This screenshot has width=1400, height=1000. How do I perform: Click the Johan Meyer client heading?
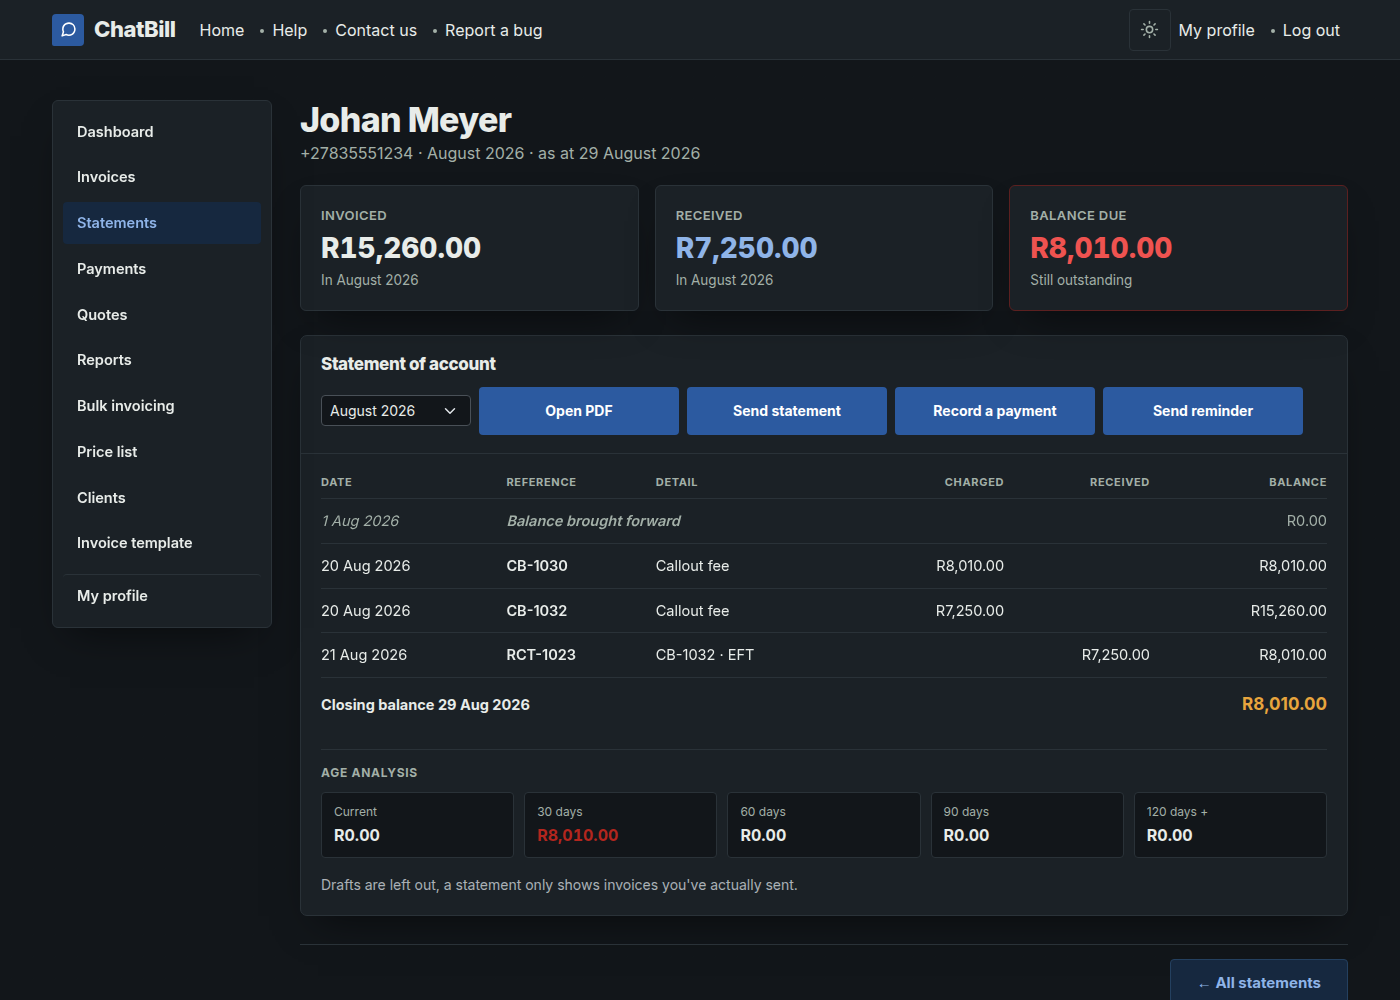406,120
